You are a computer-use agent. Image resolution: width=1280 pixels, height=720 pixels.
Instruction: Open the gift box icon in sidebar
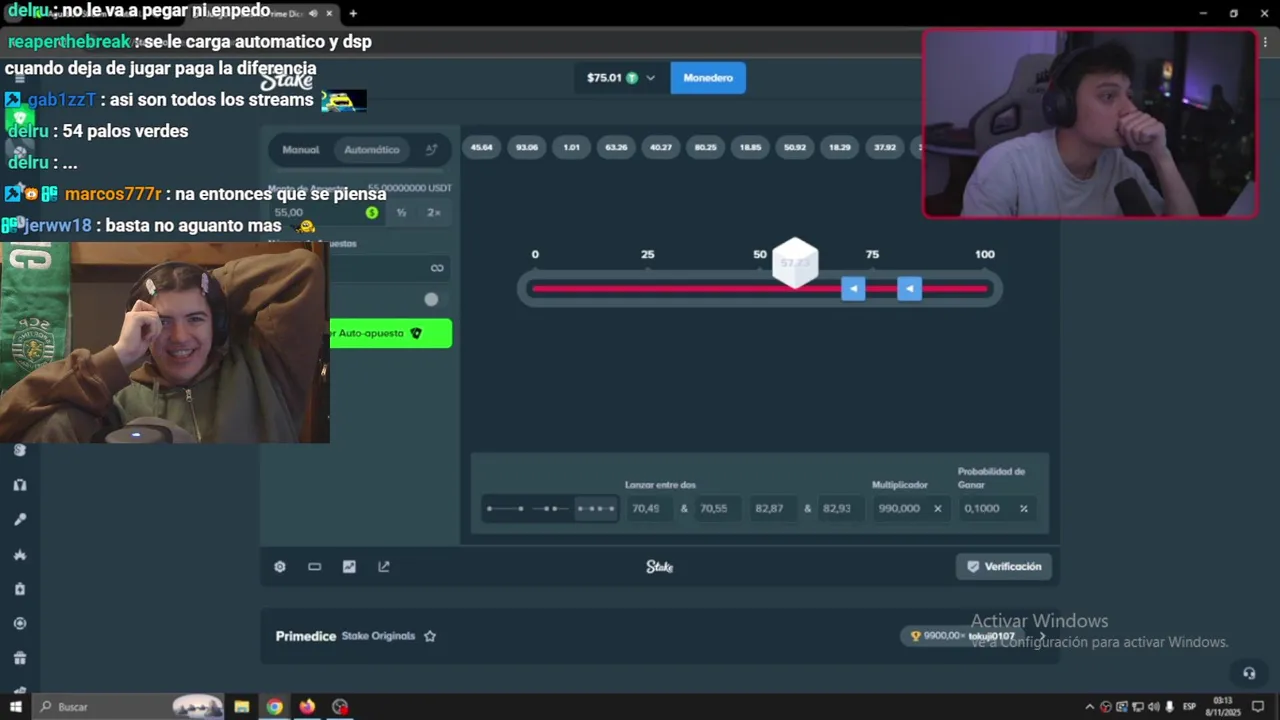[x=19, y=658]
